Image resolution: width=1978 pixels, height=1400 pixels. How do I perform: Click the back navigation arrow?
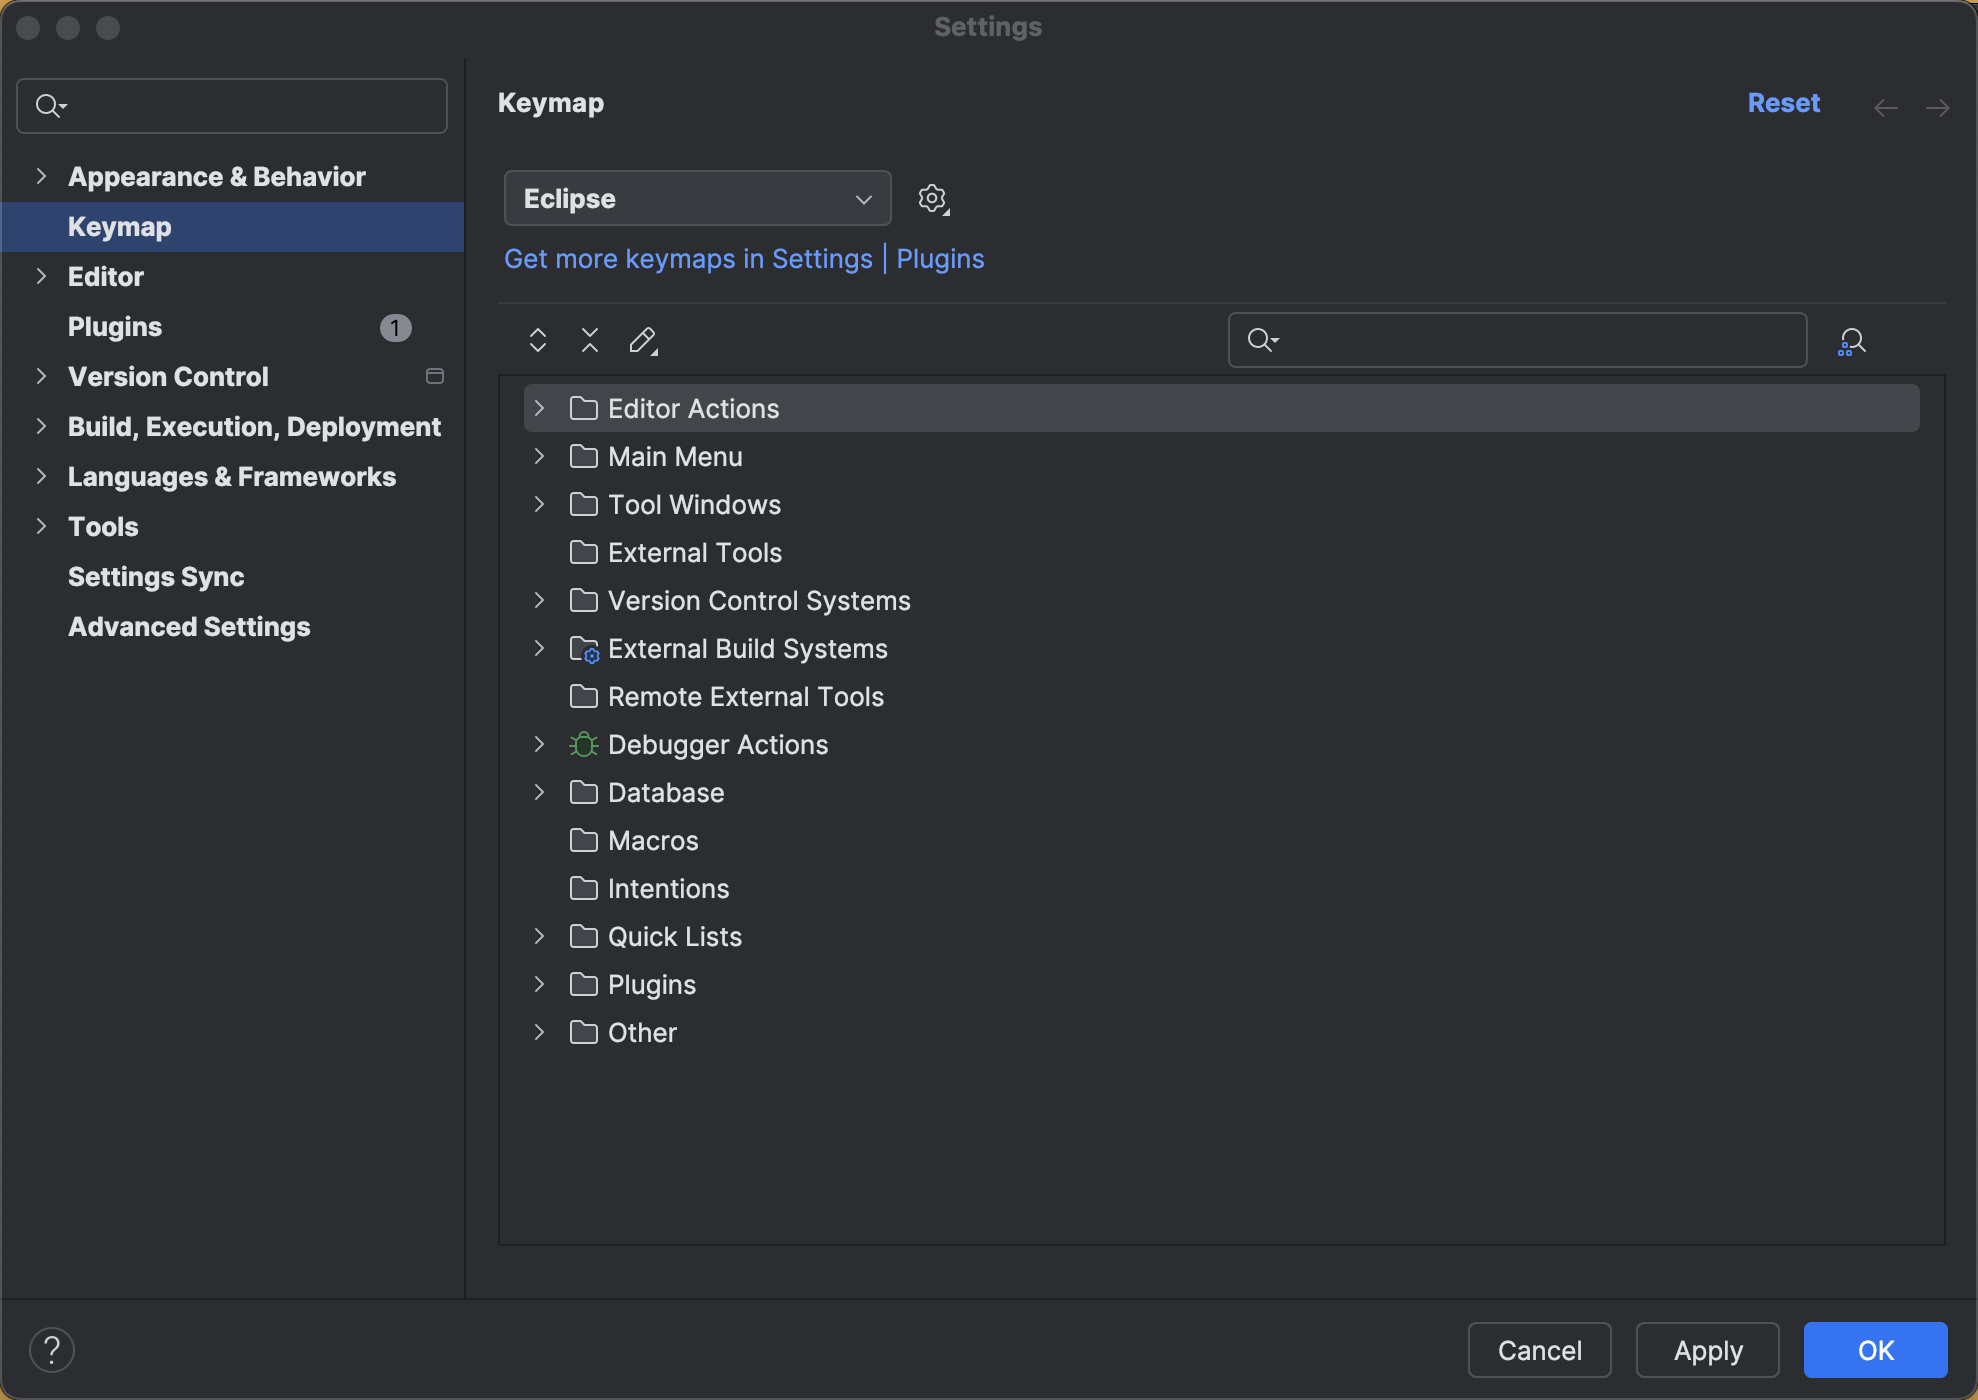(1886, 106)
